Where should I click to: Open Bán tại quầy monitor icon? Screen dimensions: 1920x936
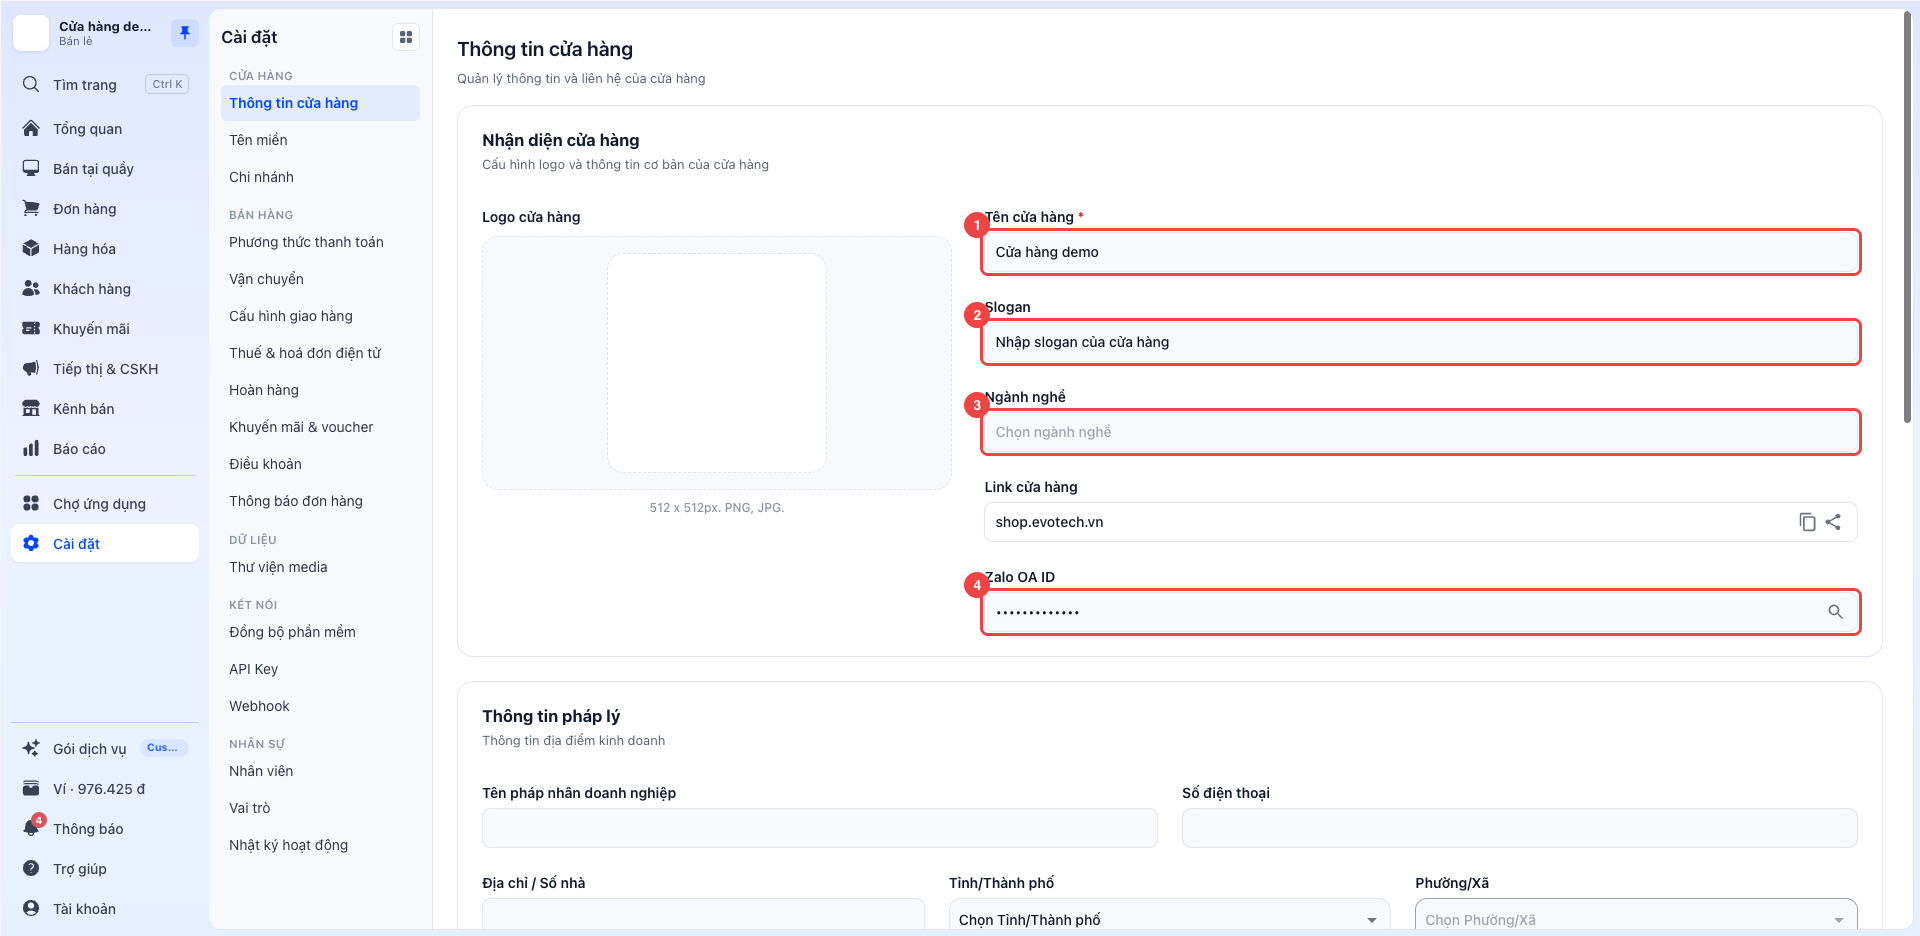(31, 168)
